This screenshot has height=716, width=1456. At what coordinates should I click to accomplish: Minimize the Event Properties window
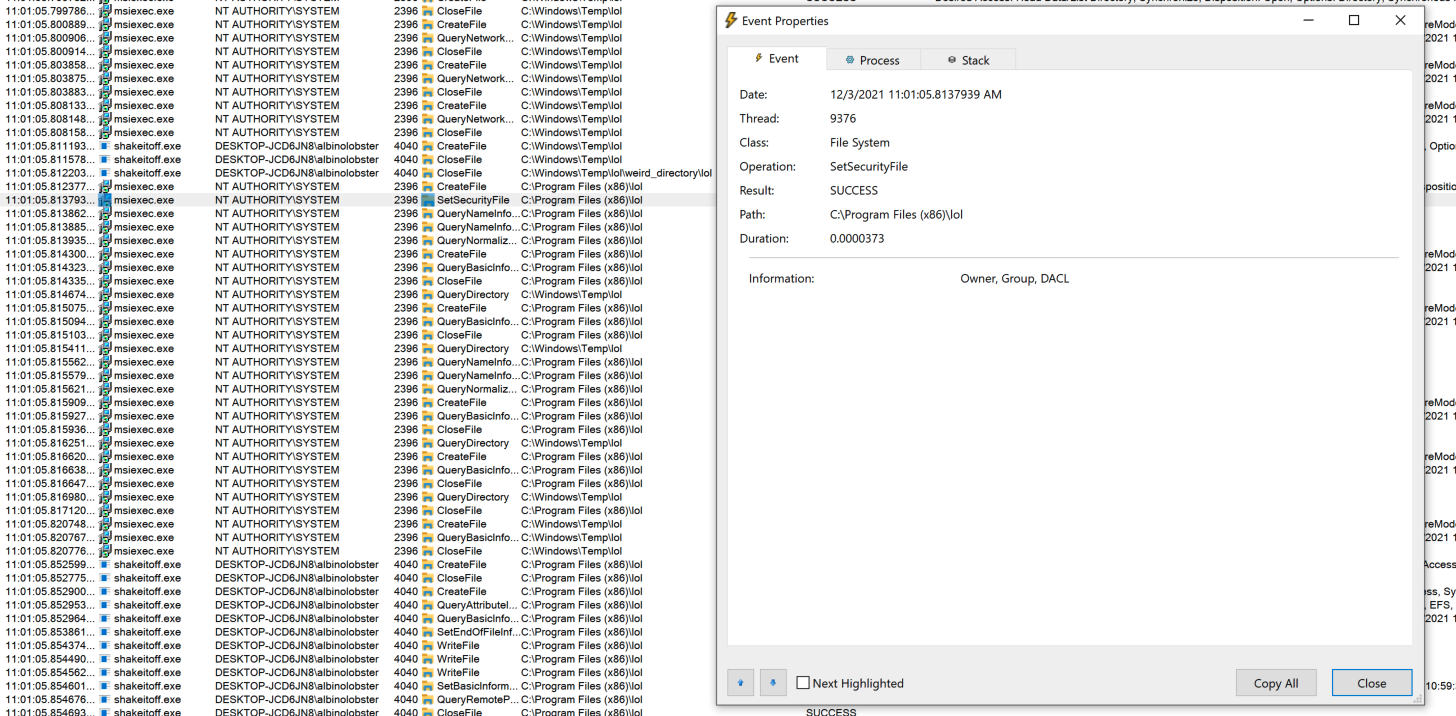click(x=1308, y=20)
